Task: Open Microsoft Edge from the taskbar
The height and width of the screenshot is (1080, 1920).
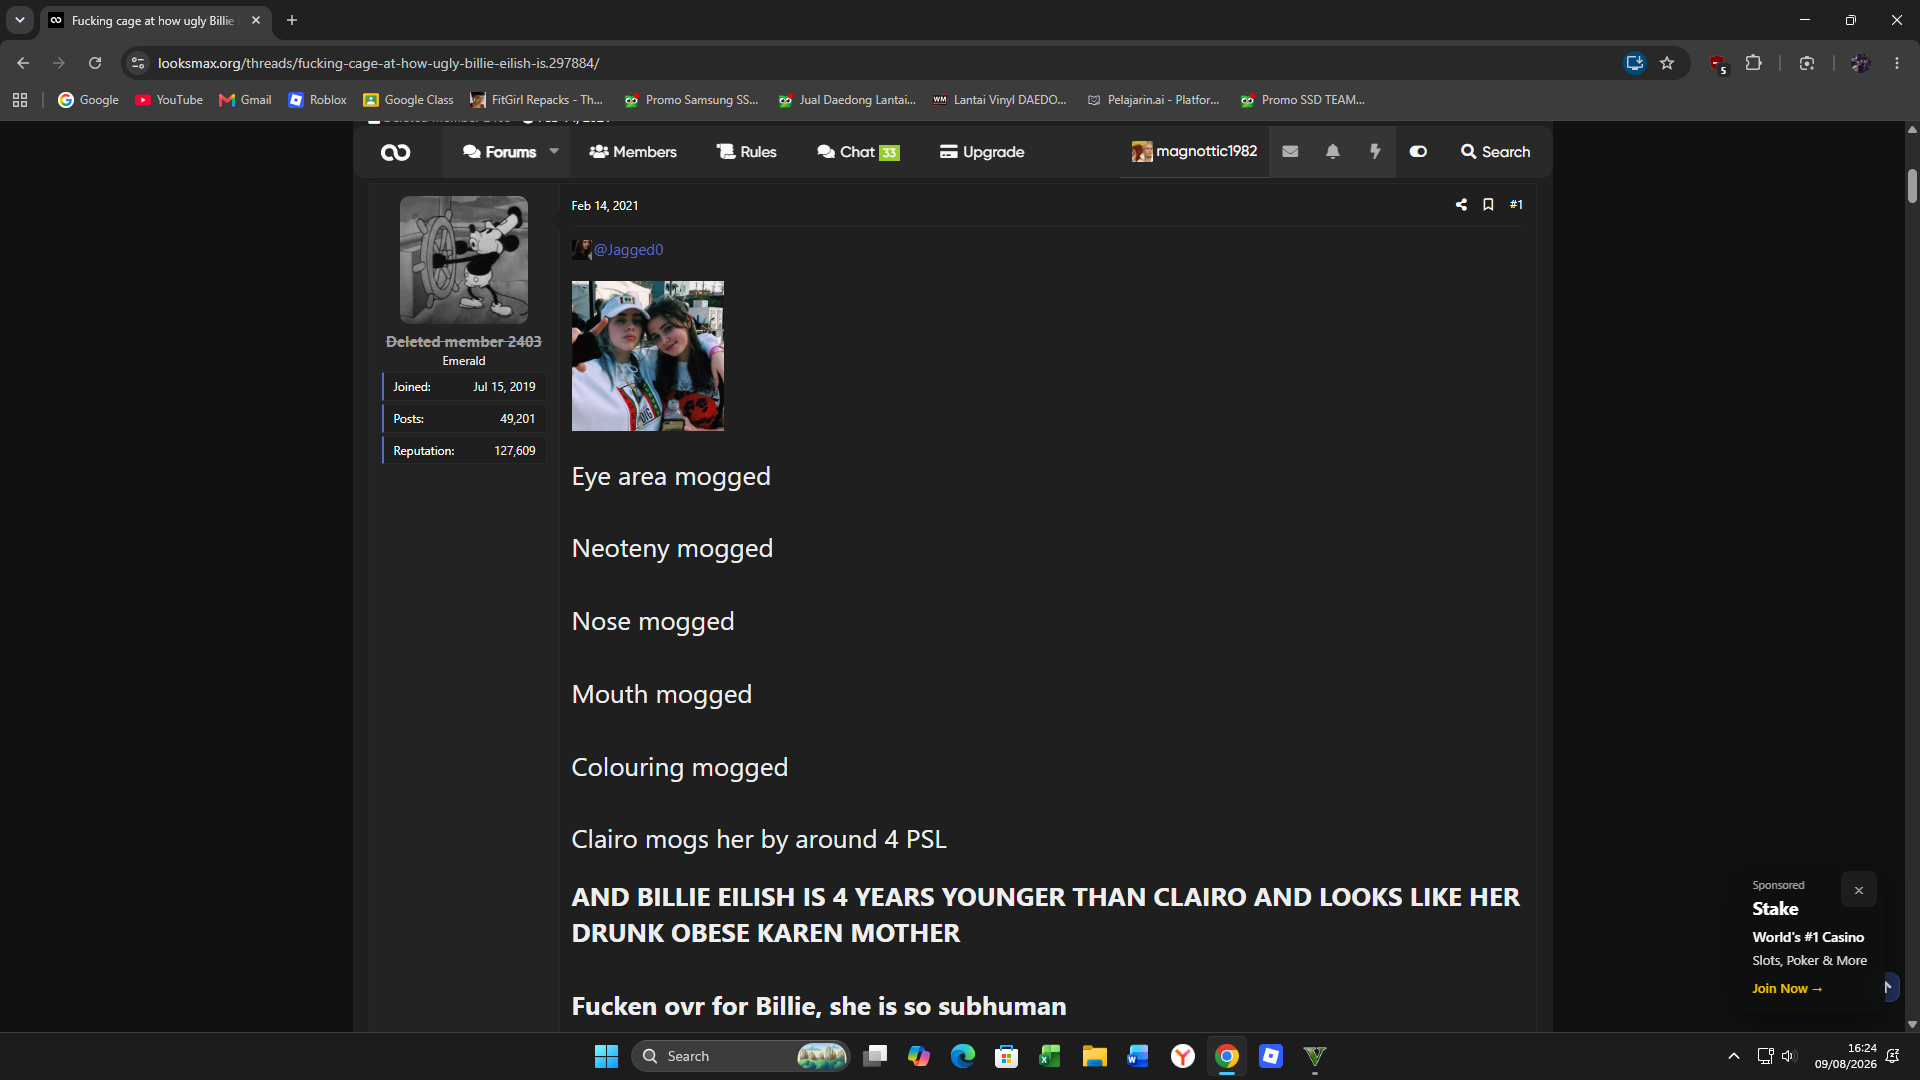Action: click(963, 1056)
